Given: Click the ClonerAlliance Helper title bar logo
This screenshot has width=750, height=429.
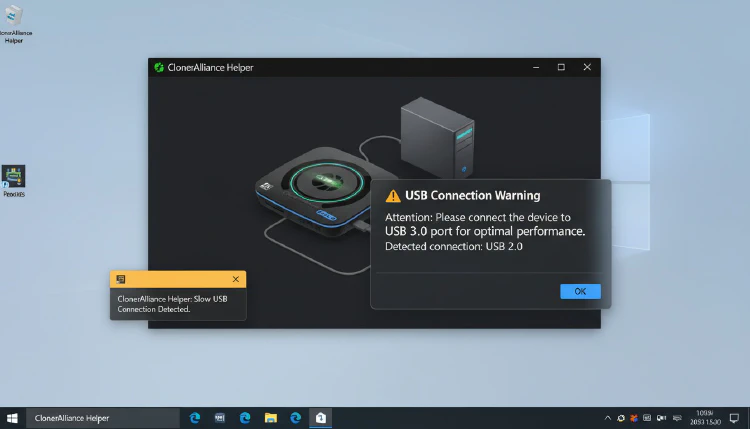Looking at the screenshot, I should click(159, 67).
